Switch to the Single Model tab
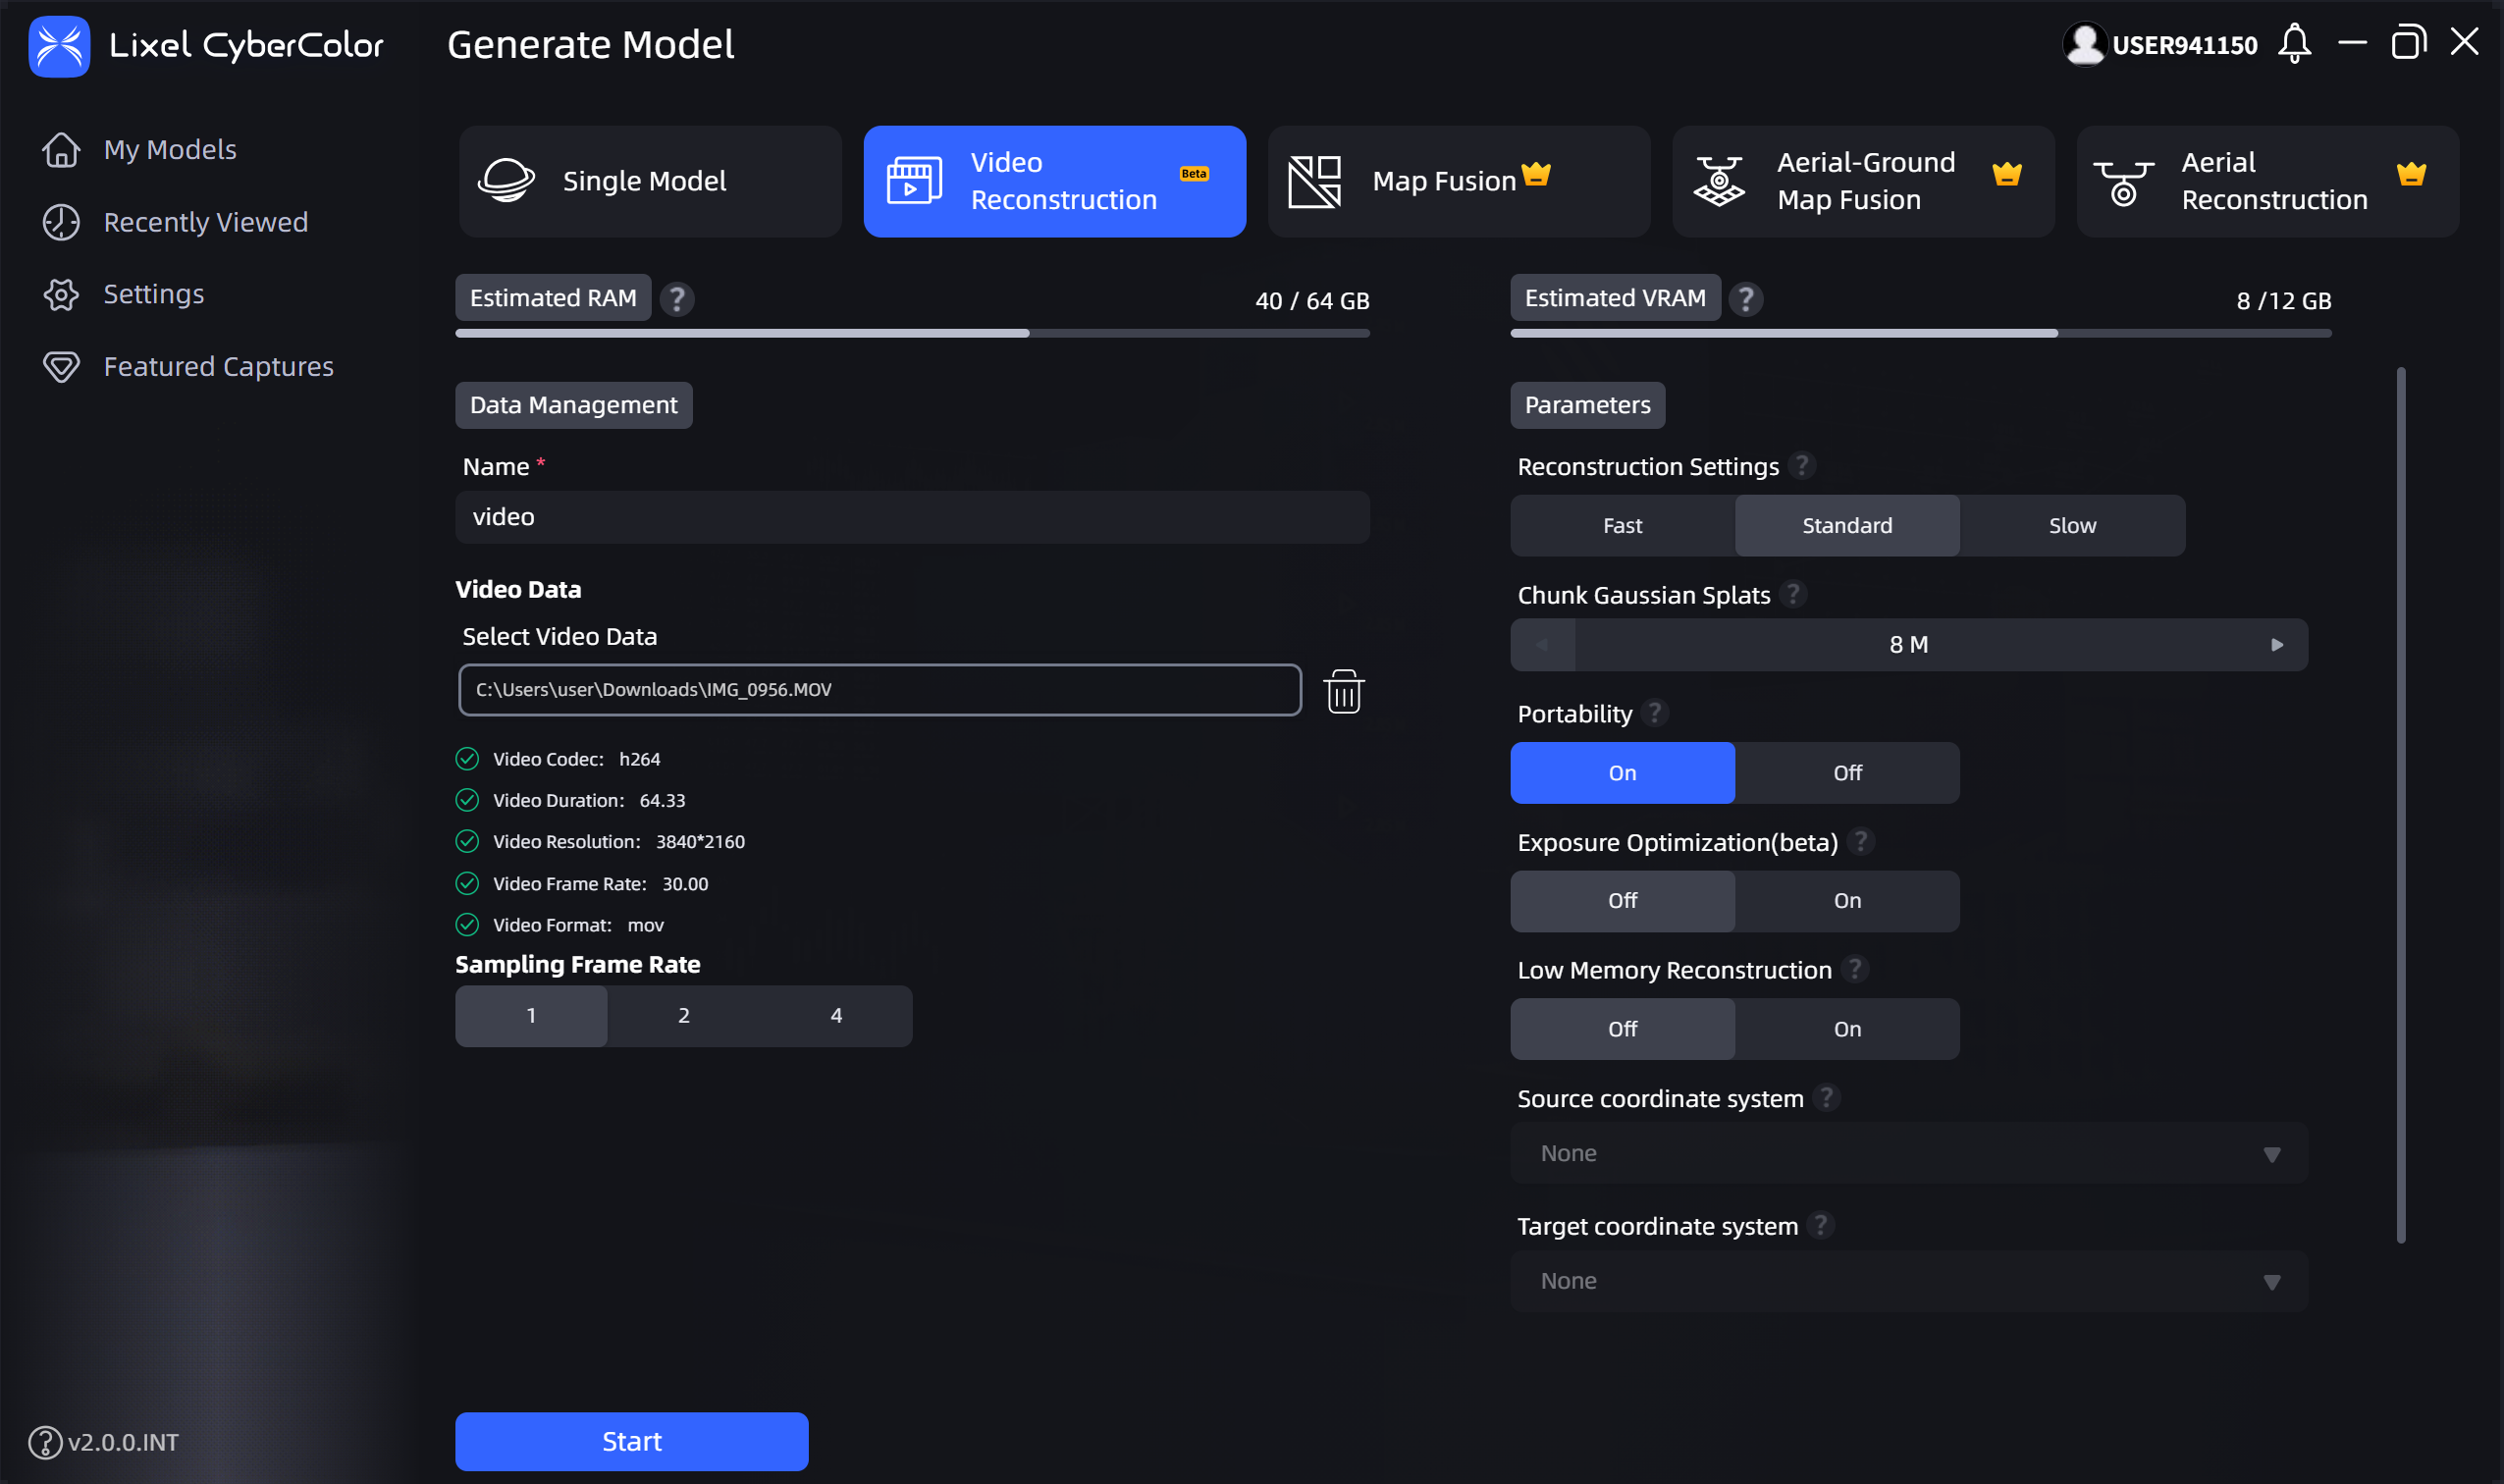This screenshot has height=1484, width=2504. 650,181
